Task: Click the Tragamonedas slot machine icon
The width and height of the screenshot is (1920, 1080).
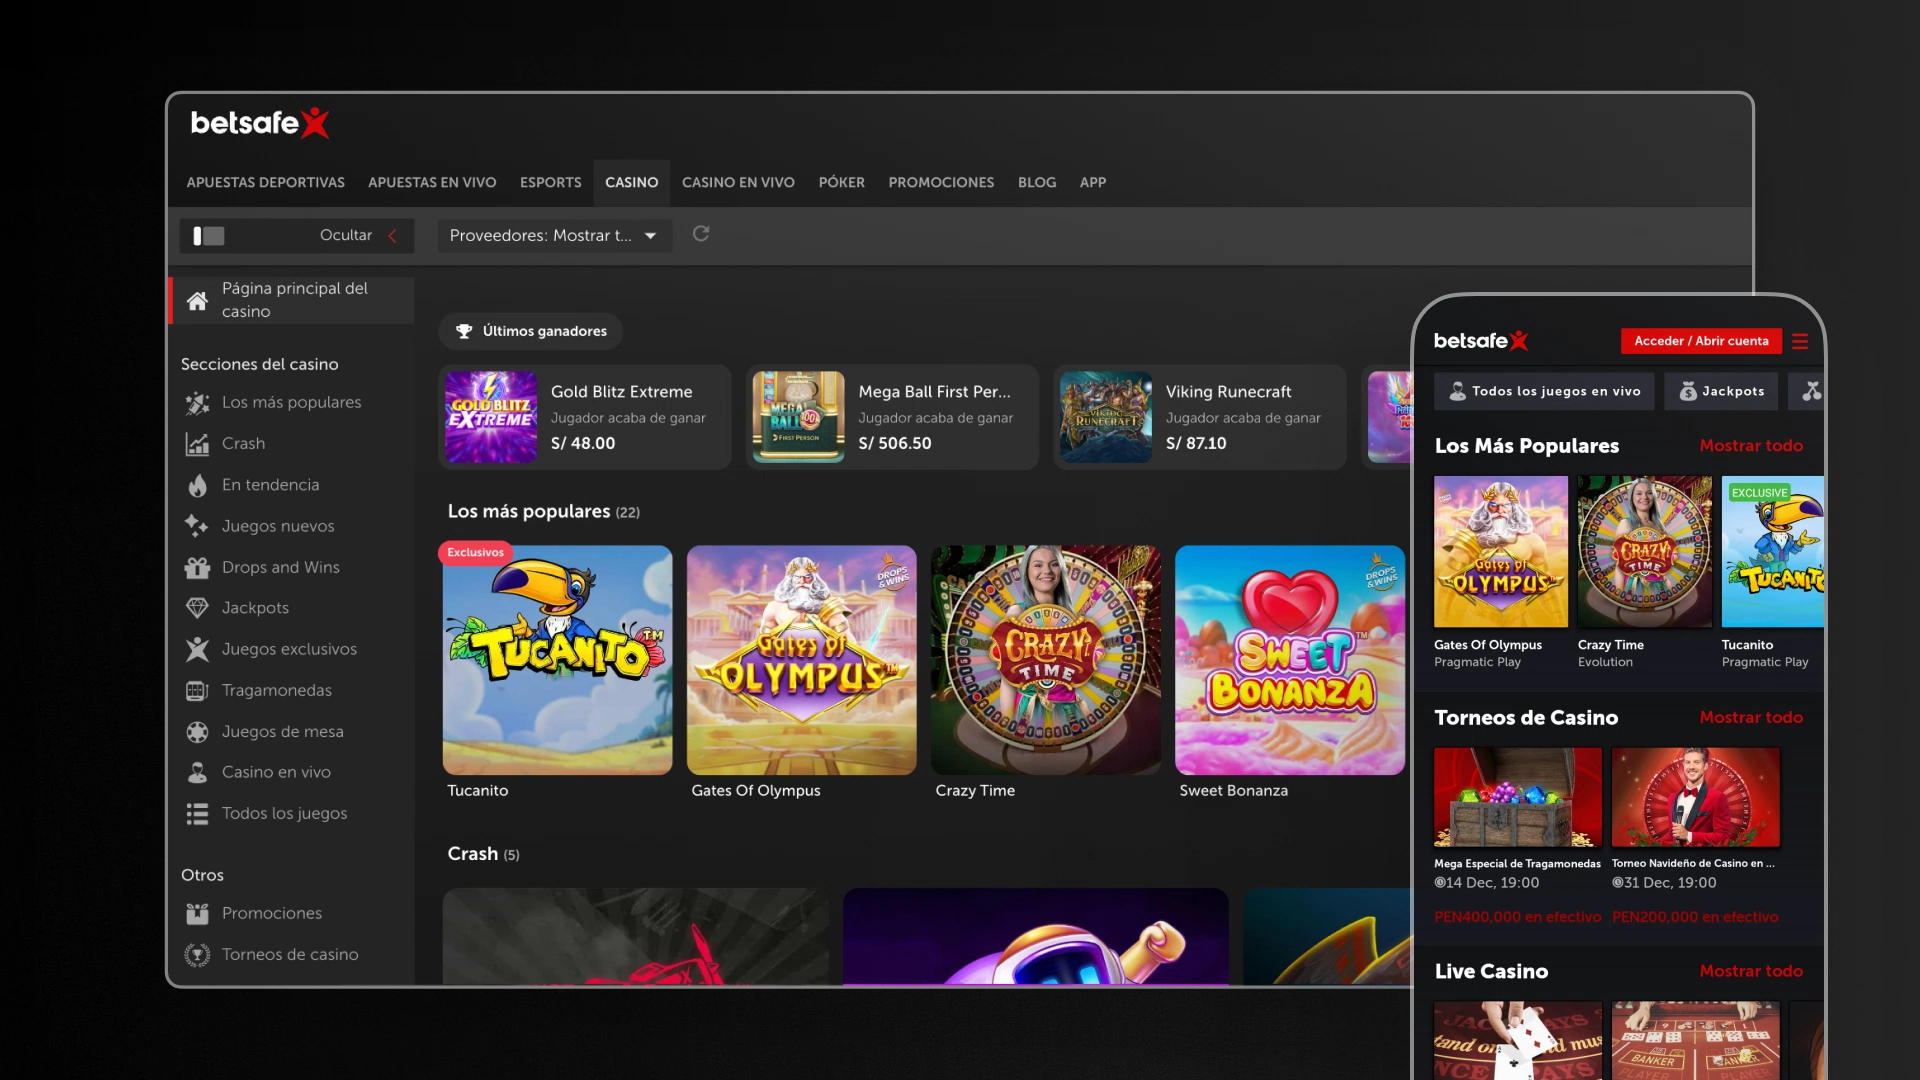Action: click(x=197, y=690)
